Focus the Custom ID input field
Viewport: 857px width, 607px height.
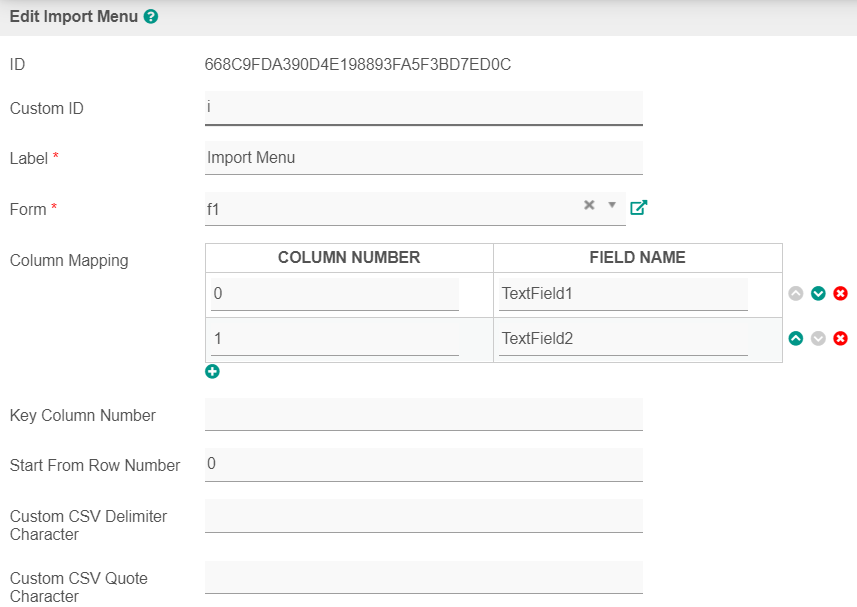tap(423, 107)
